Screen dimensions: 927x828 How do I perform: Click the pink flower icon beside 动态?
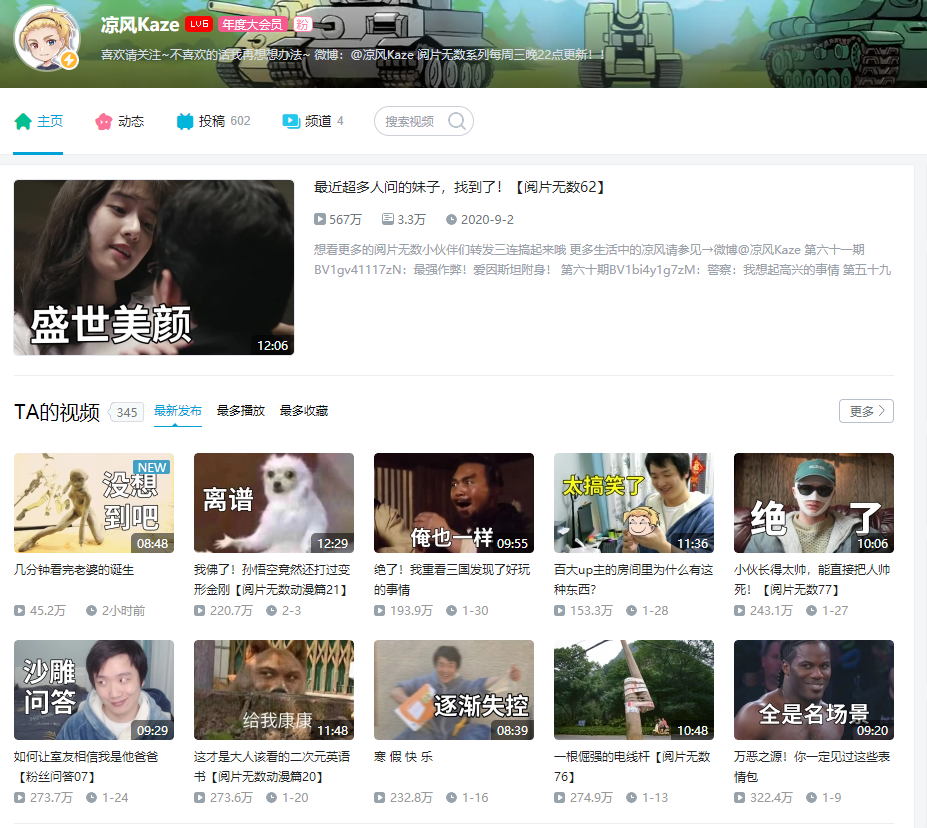pos(103,121)
